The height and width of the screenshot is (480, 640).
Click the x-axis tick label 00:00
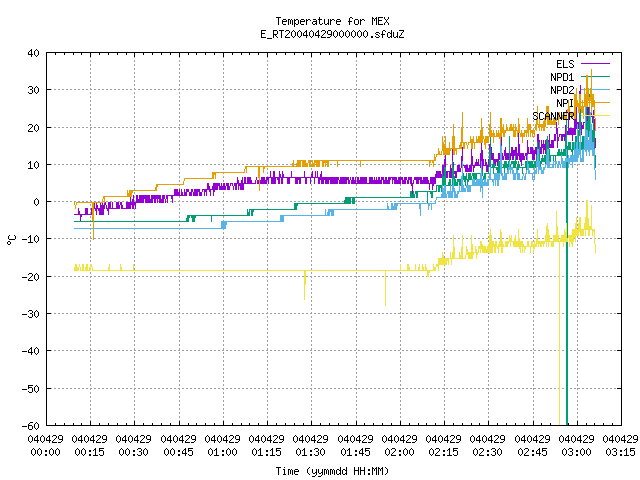point(45,452)
